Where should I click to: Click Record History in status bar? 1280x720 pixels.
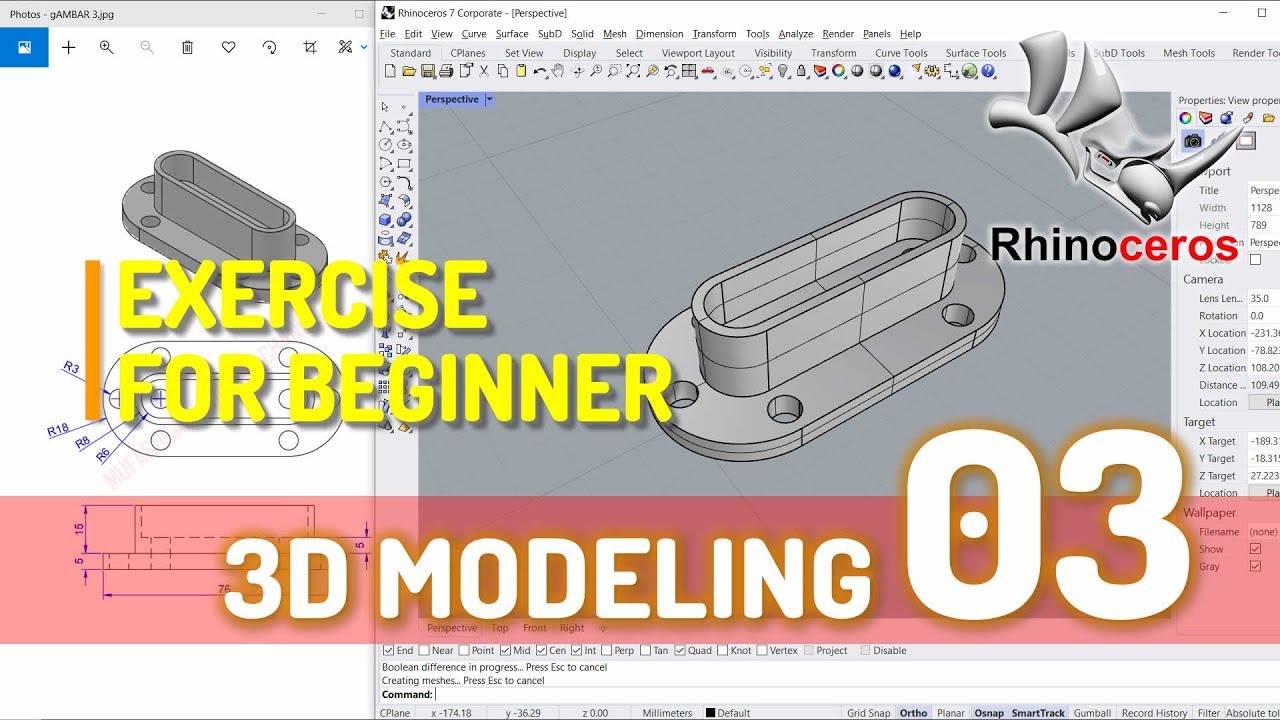point(1154,713)
